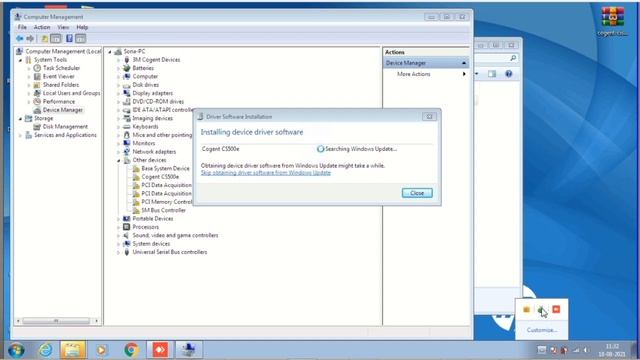This screenshot has width=640, height=360.
Task: Expand the 3M Cogent Devices category
Action: pos(118,60)
